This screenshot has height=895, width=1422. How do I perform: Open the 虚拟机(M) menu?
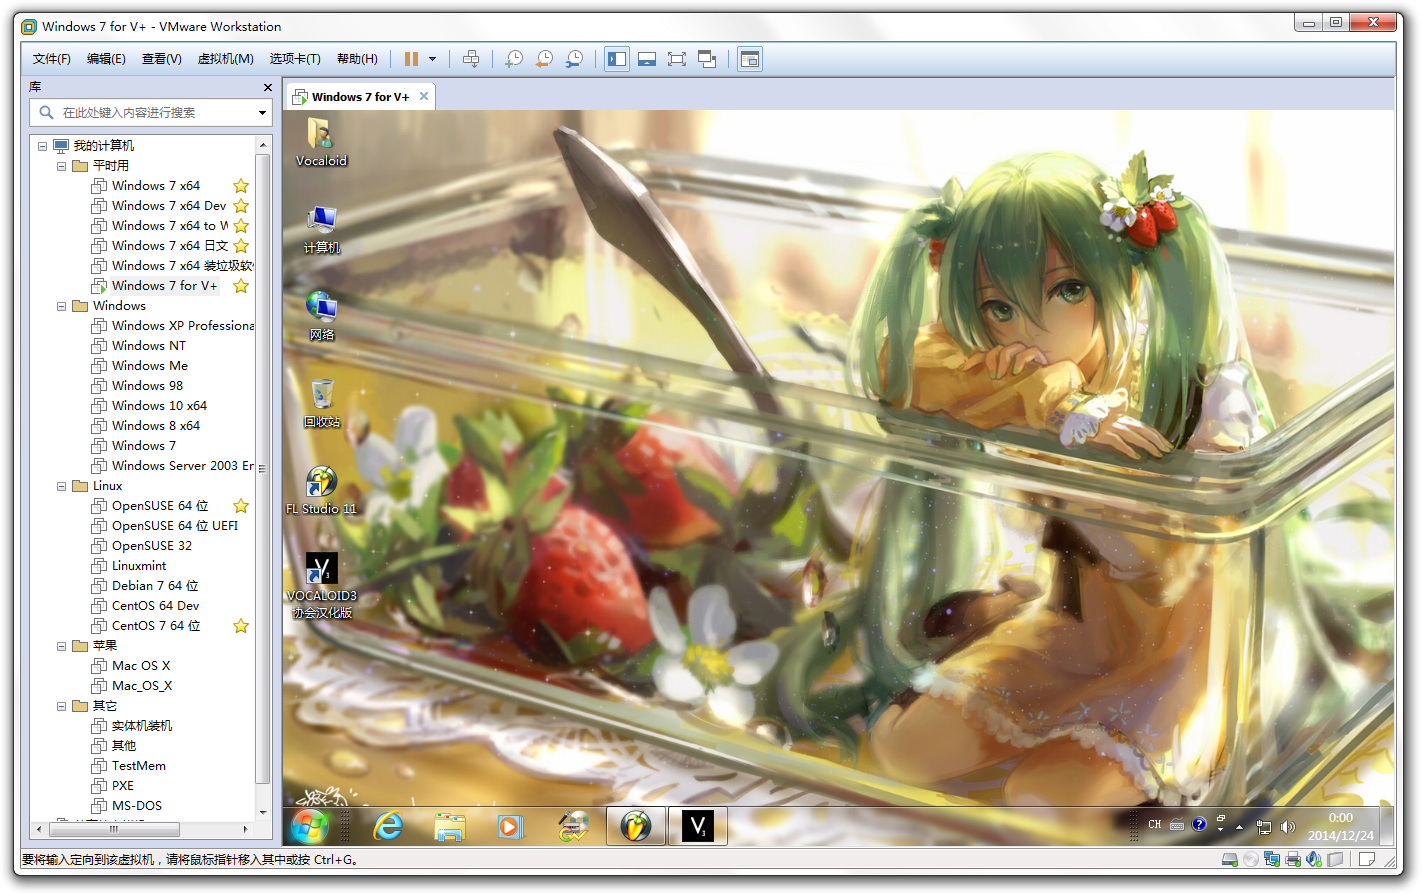pos(226,59)
